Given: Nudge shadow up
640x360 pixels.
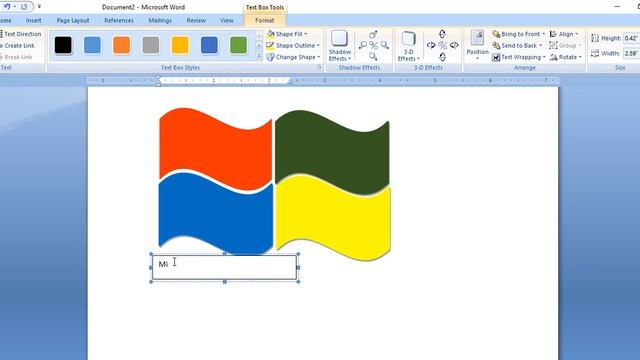Looking at the screenshot, I should point(373,34).
